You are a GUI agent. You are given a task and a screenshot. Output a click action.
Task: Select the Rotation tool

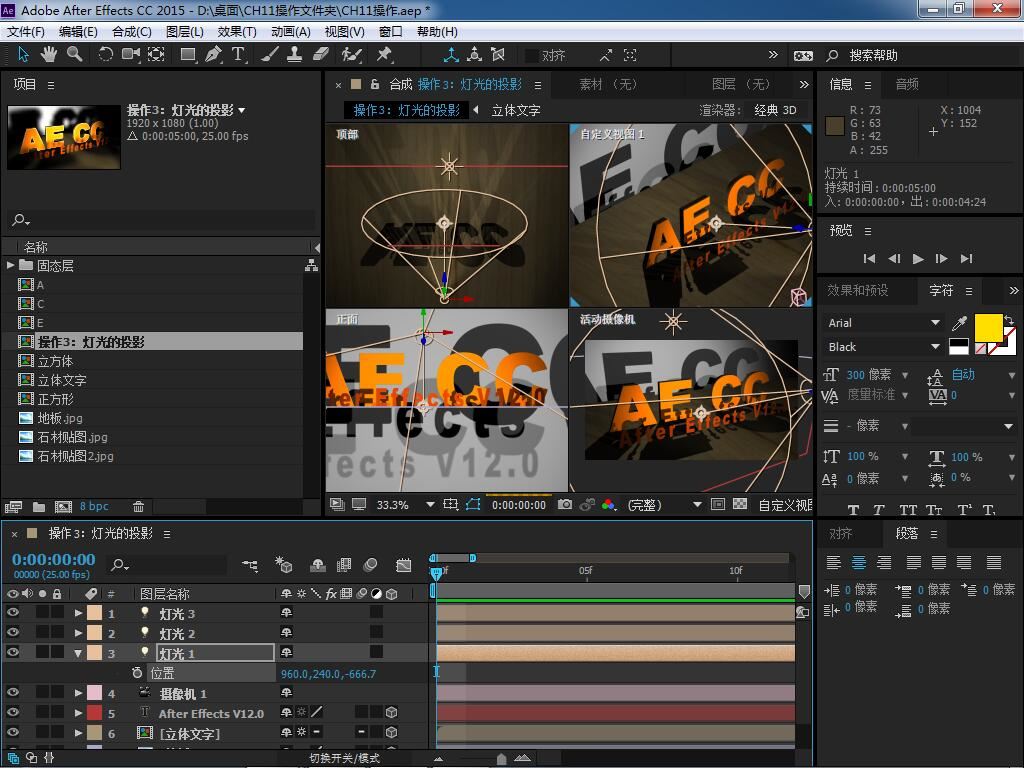click(x=105, y=55)
